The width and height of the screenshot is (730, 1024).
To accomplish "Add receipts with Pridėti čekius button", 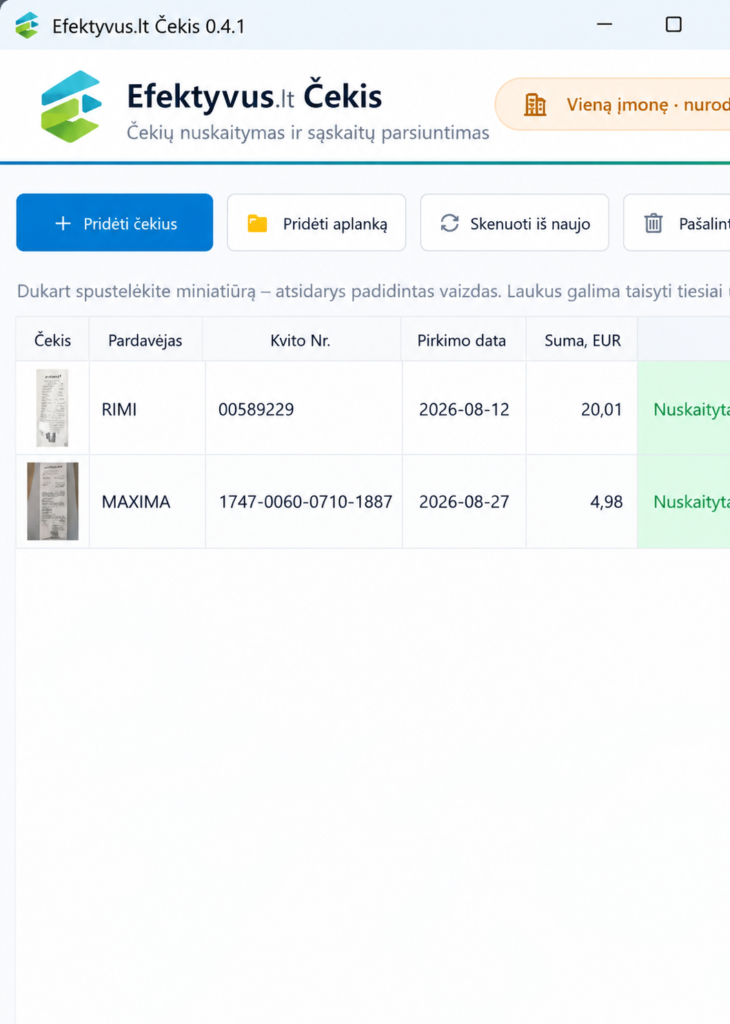I will pyautogui.click(x=115, y=222).
